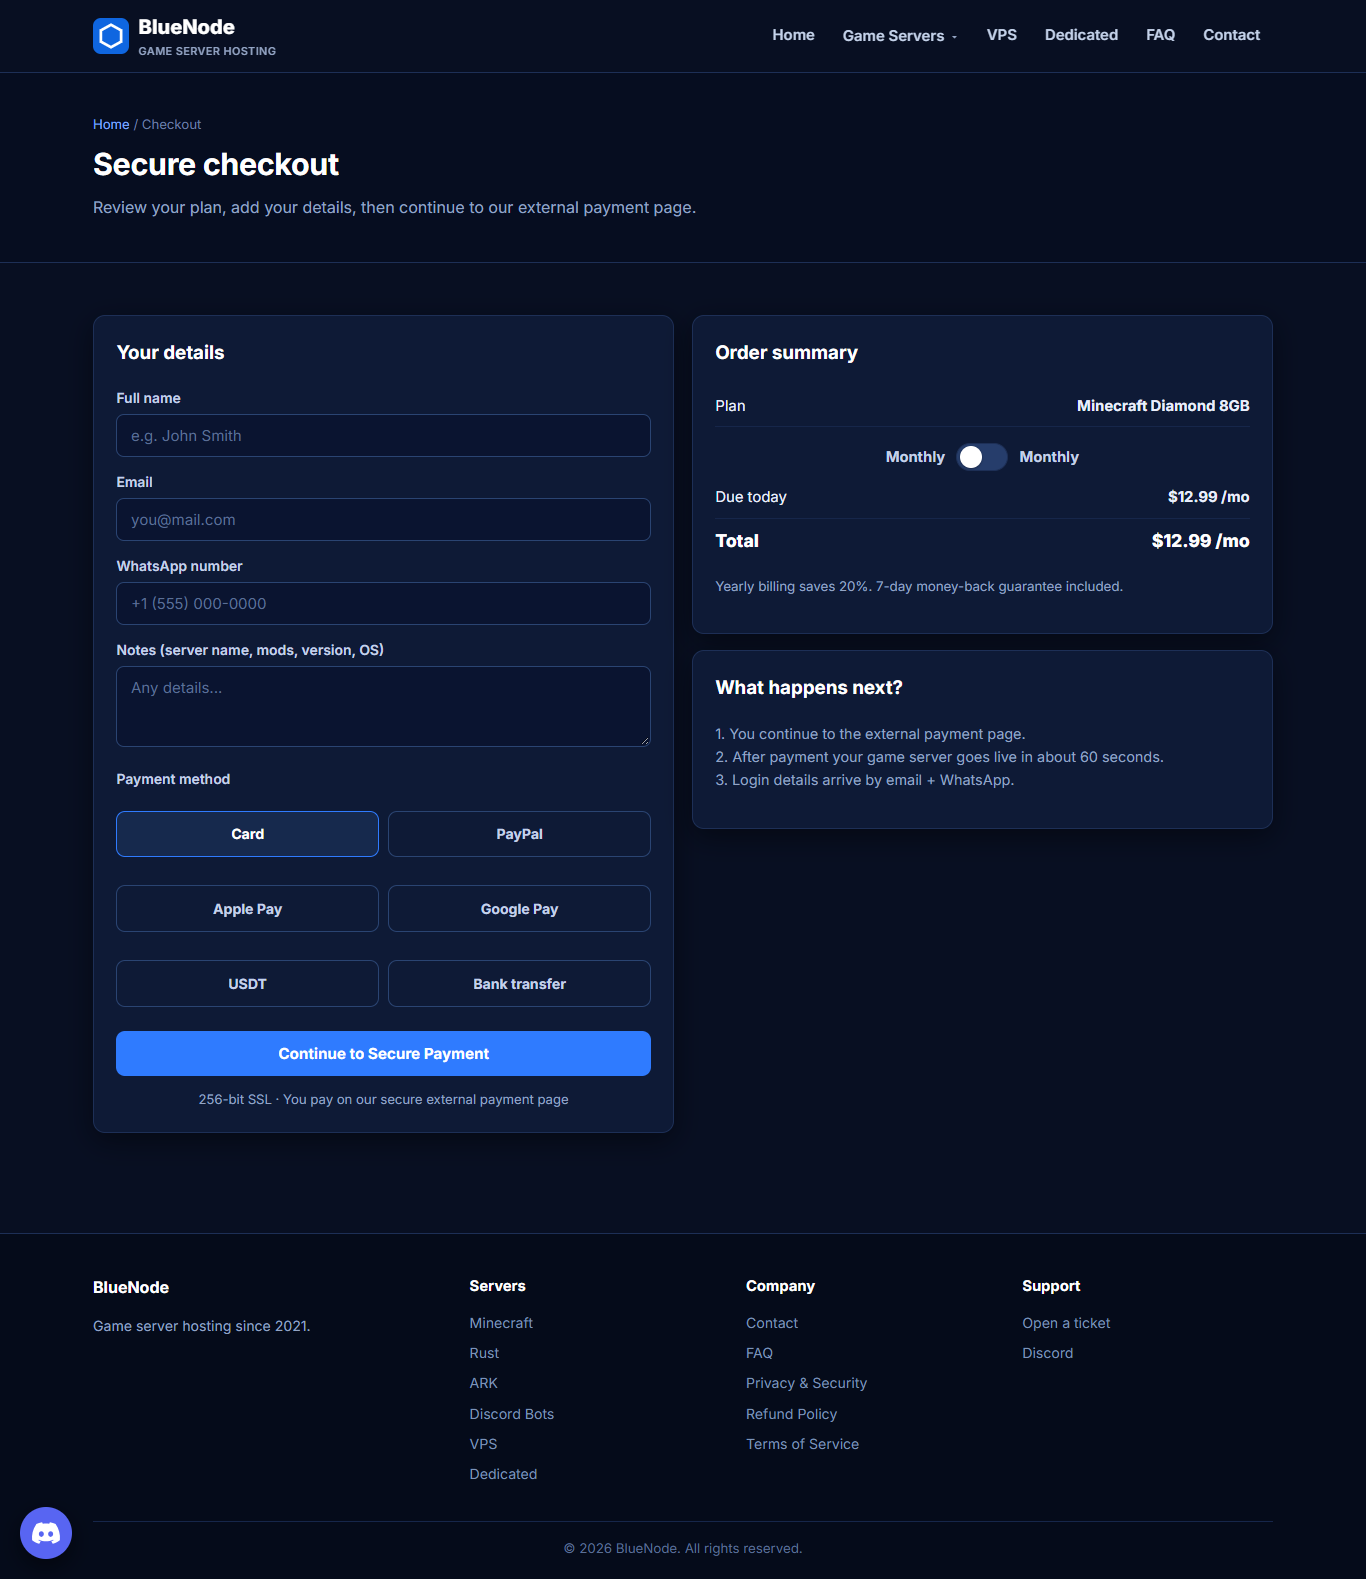Open VPS in top navigation

[1001, 35]
